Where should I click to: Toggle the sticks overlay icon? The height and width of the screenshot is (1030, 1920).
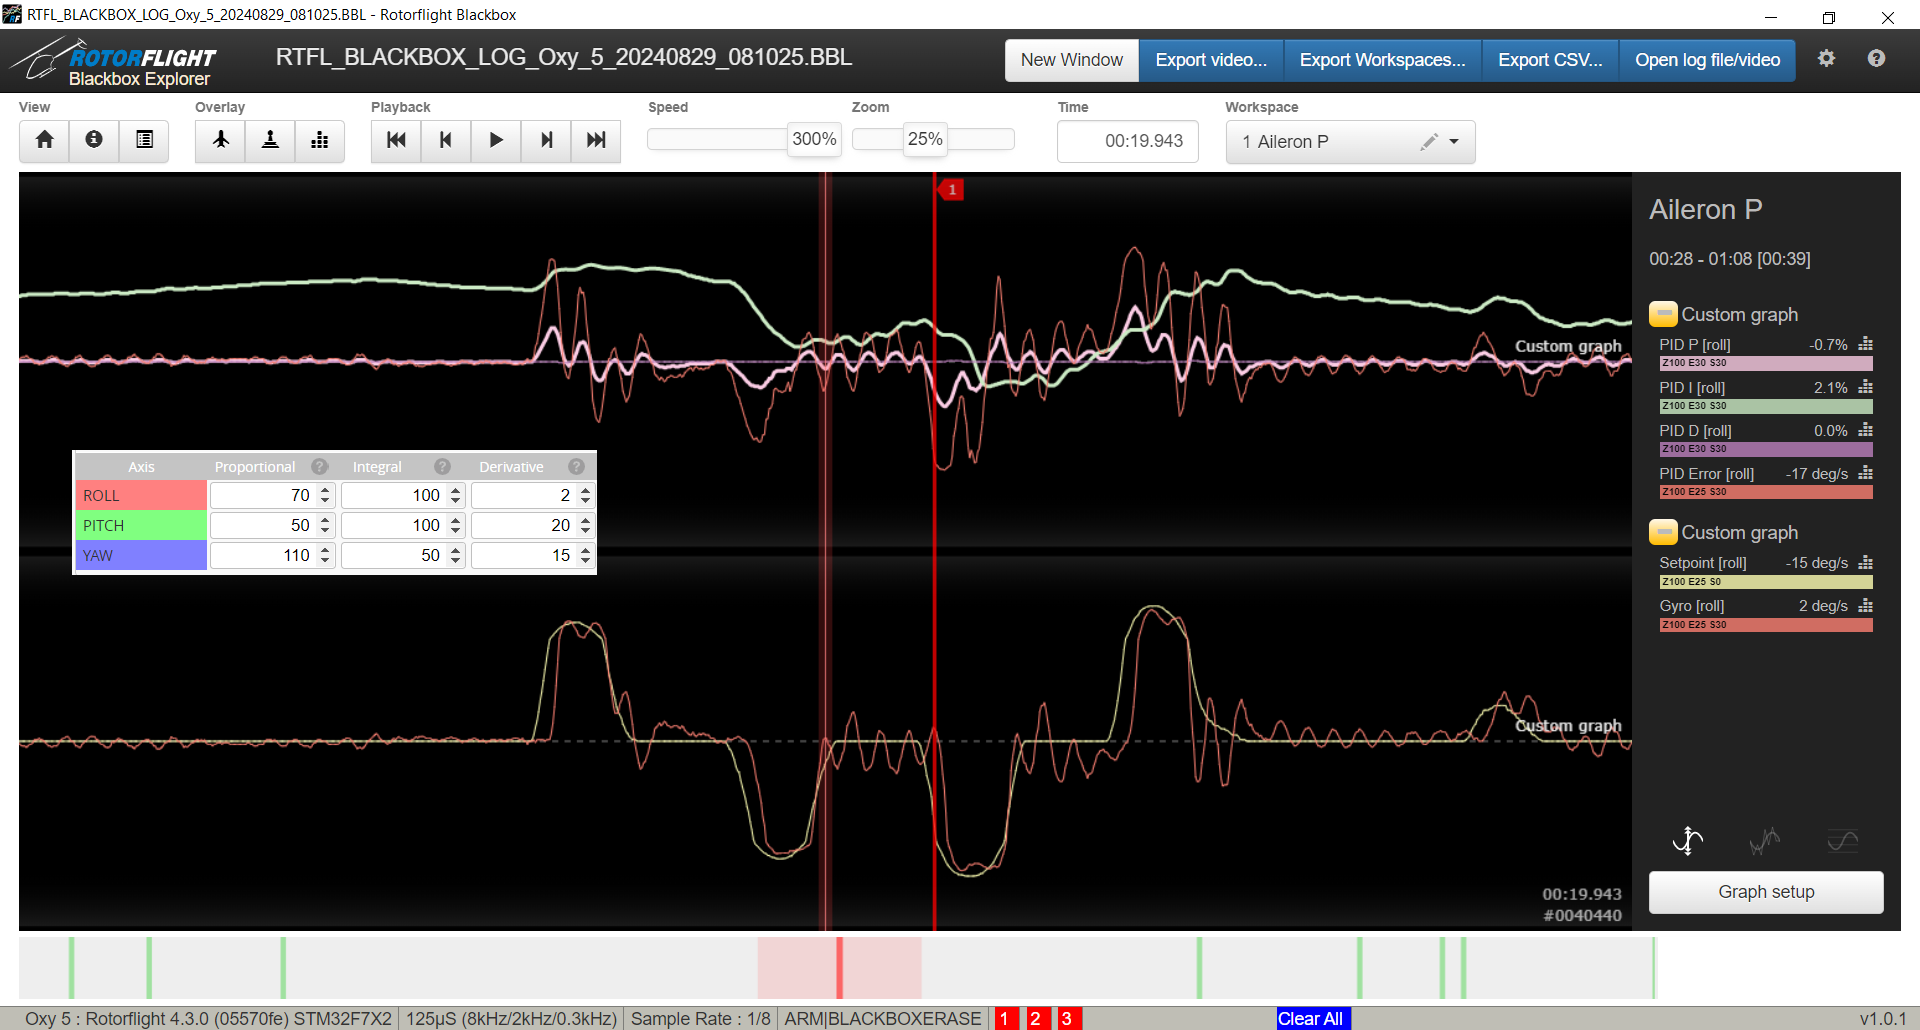point(270,140)
